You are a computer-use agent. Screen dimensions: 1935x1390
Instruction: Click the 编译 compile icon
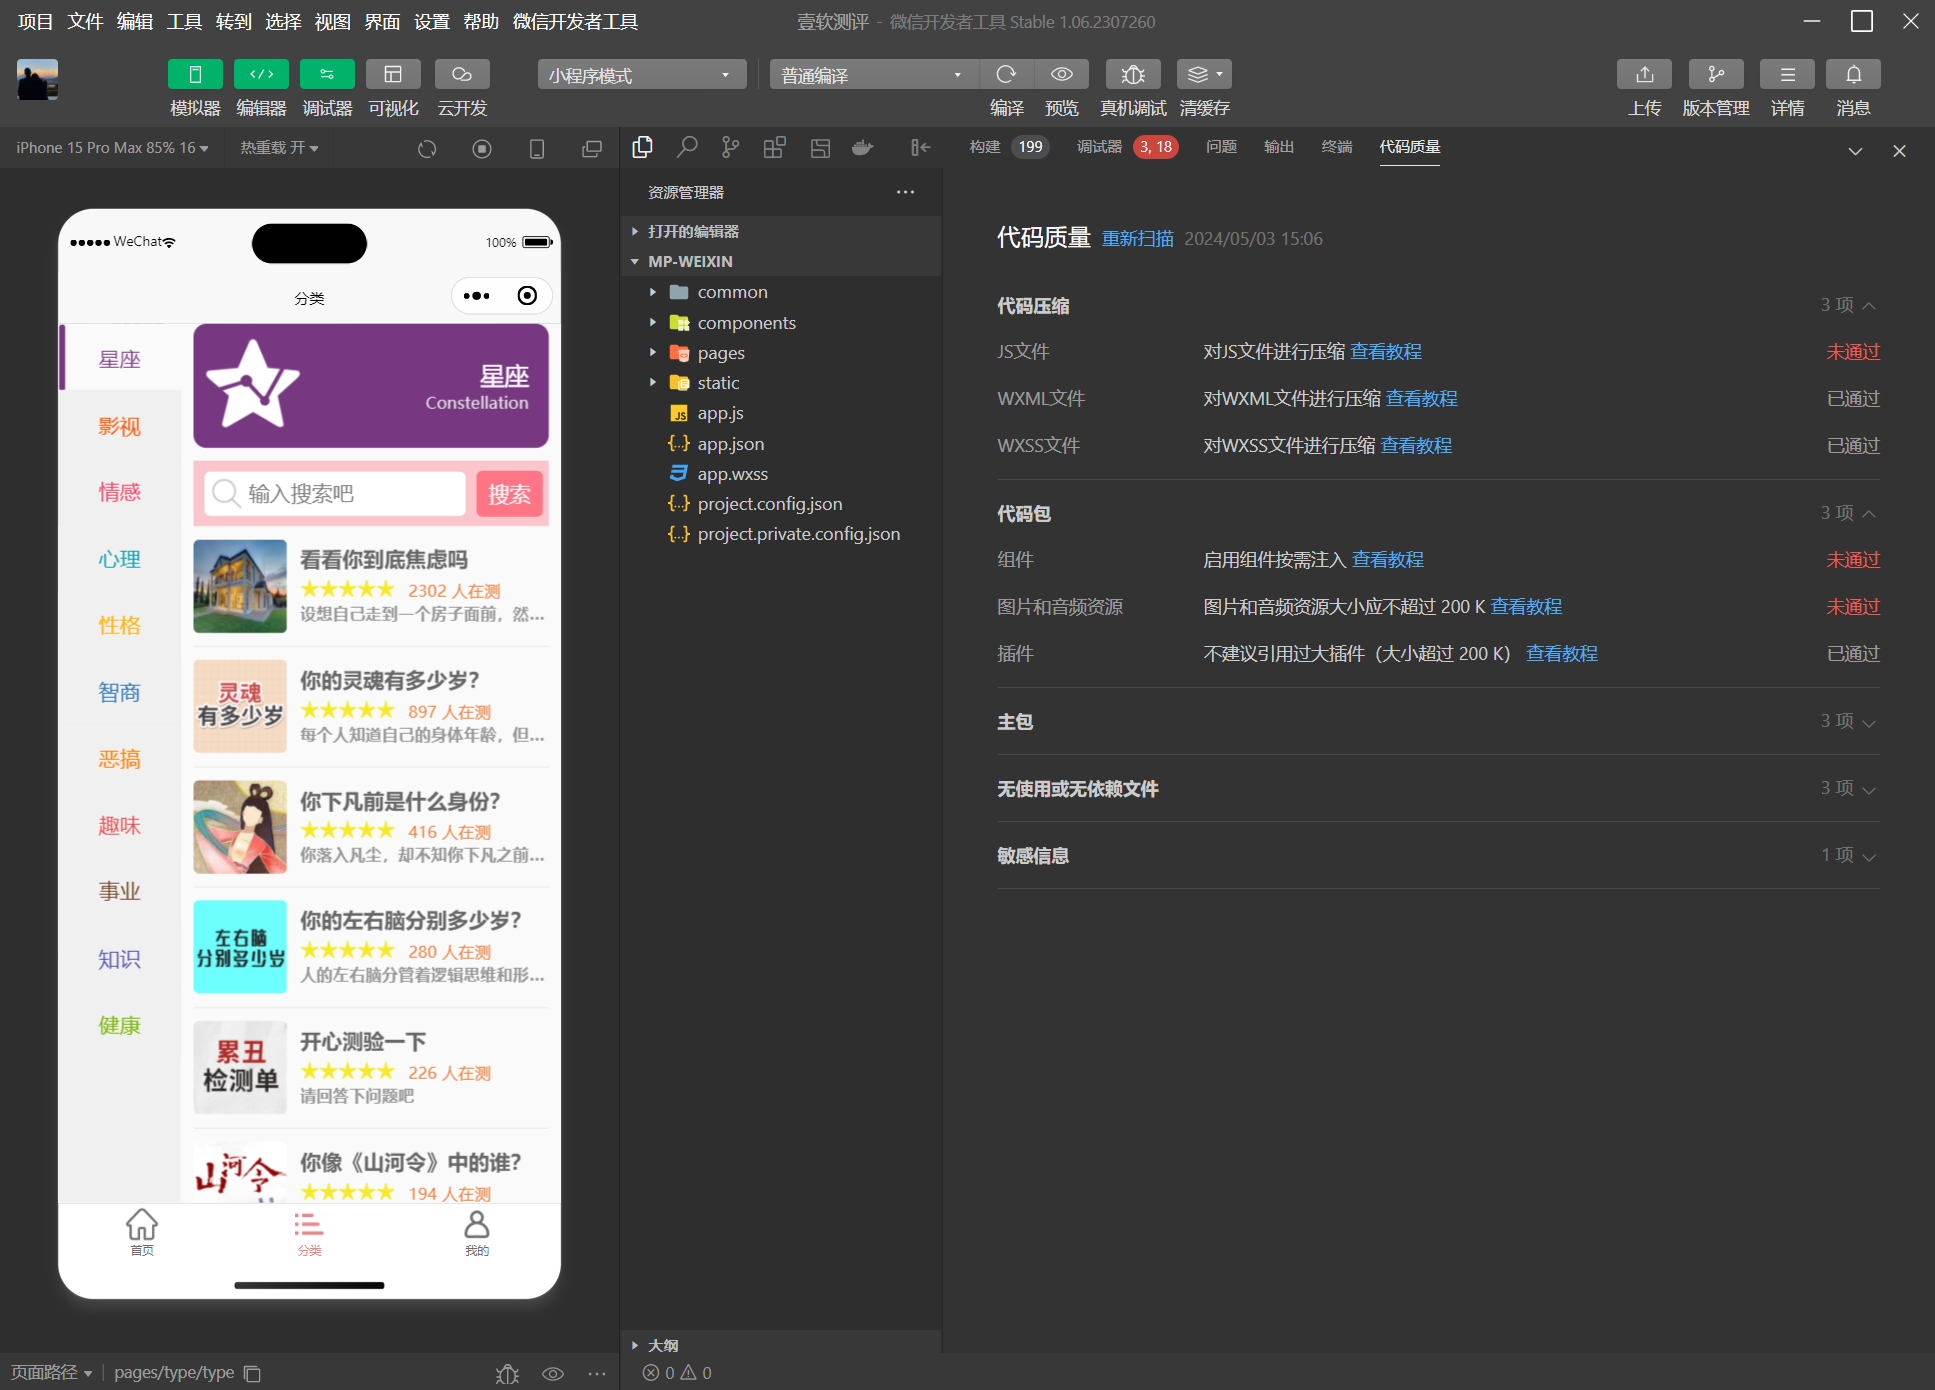pos(1007,74)
